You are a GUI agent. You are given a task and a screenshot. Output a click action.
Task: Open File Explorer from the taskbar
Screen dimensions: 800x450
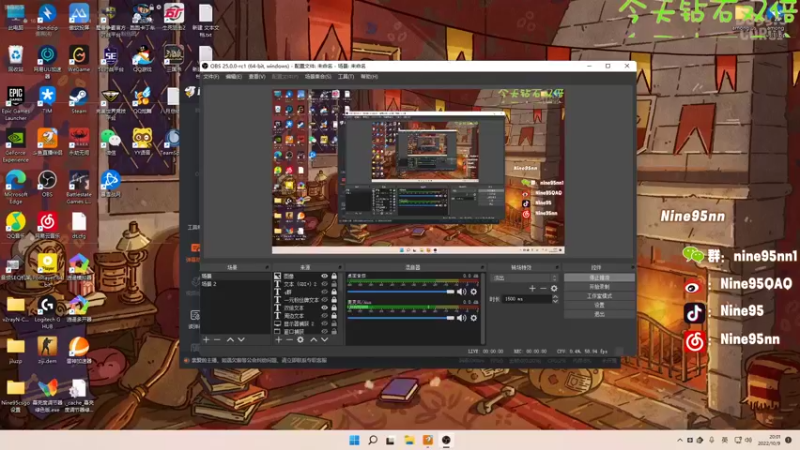[409, 440]
